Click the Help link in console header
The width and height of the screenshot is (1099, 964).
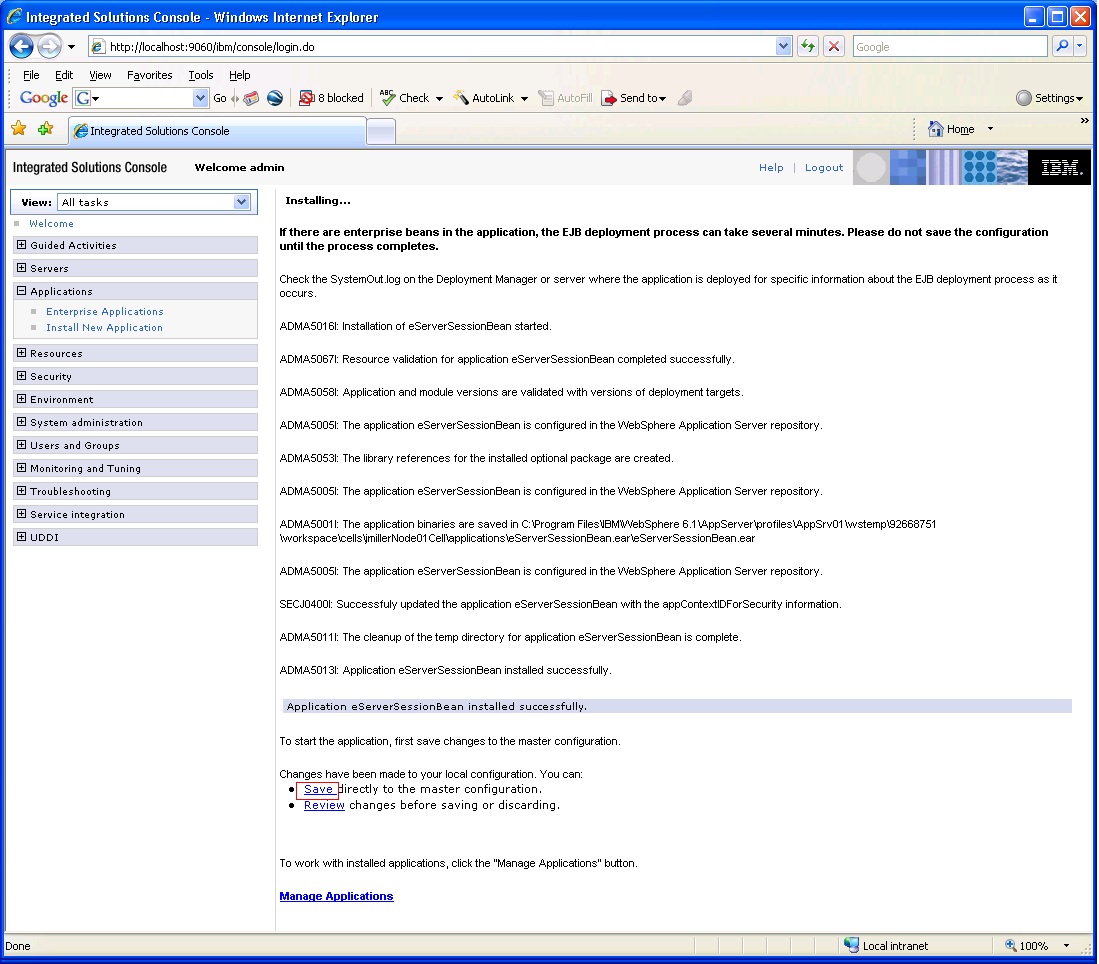click(x=771, y=168)
